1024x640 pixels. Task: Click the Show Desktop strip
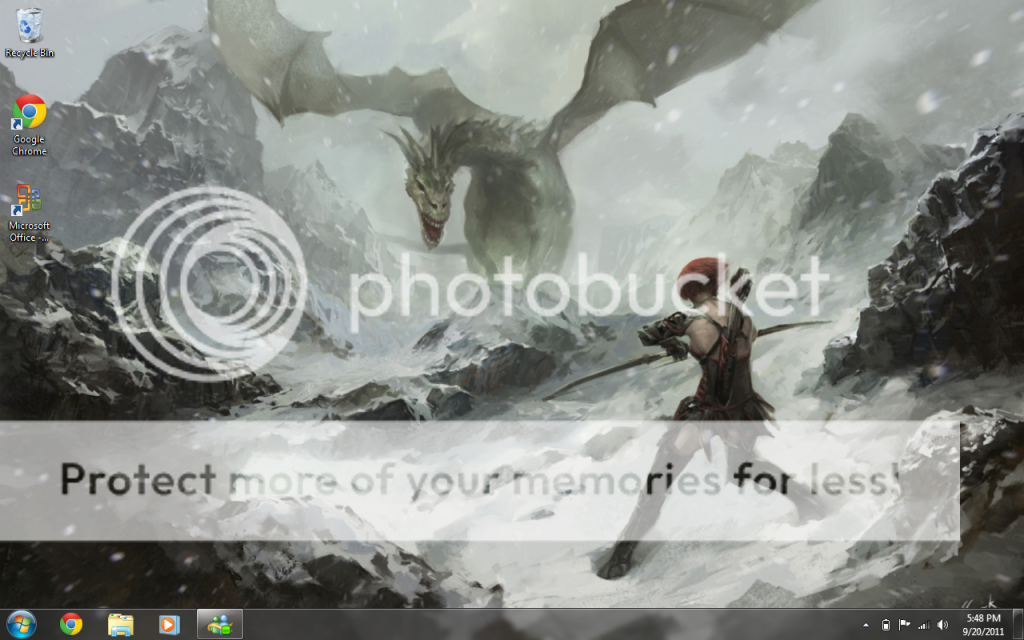1018,624
